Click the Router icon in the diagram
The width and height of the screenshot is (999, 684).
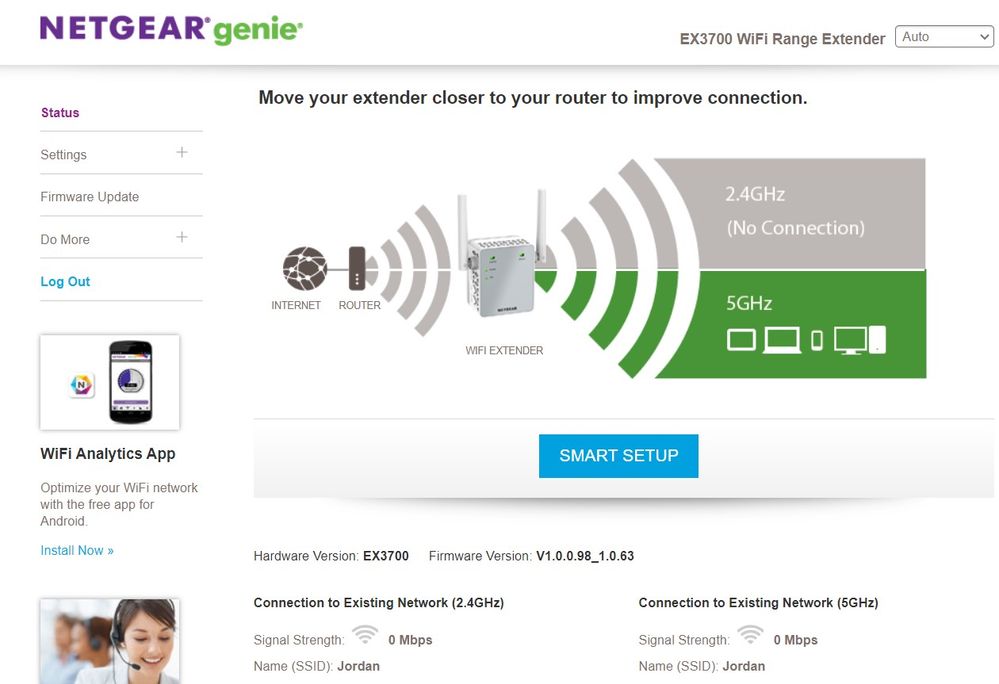point(357,268)
